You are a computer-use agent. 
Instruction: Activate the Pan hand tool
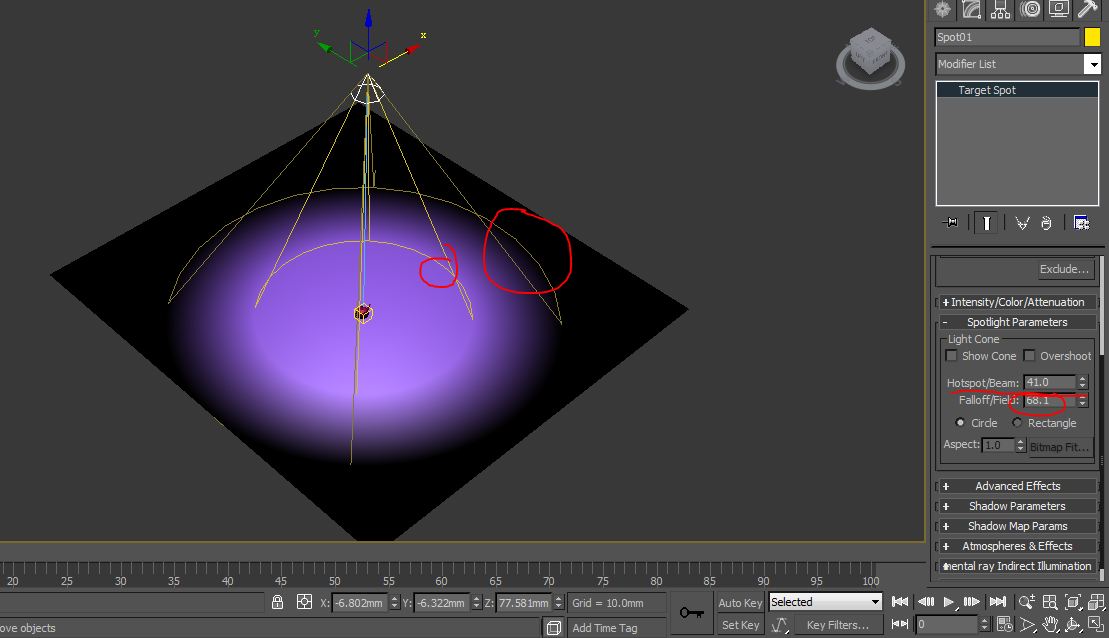(1052, 626)
